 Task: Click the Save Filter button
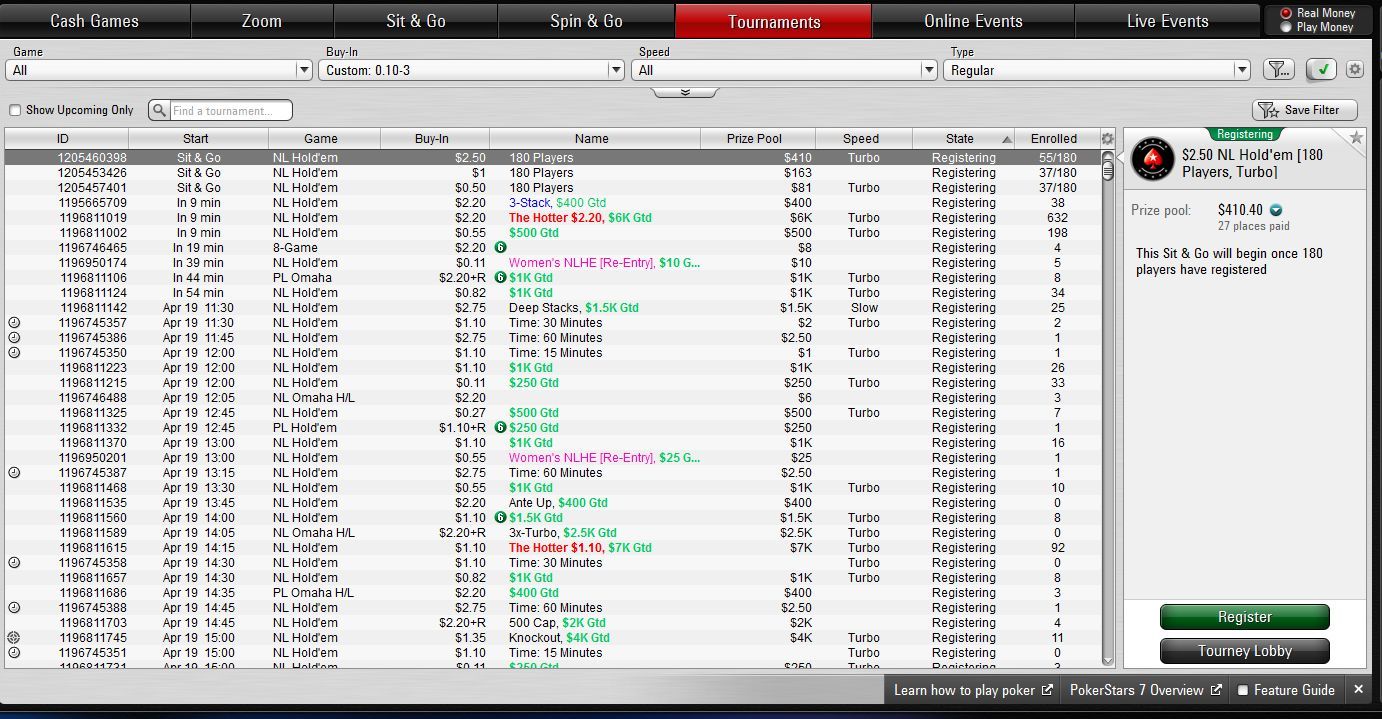[1304, 110]
